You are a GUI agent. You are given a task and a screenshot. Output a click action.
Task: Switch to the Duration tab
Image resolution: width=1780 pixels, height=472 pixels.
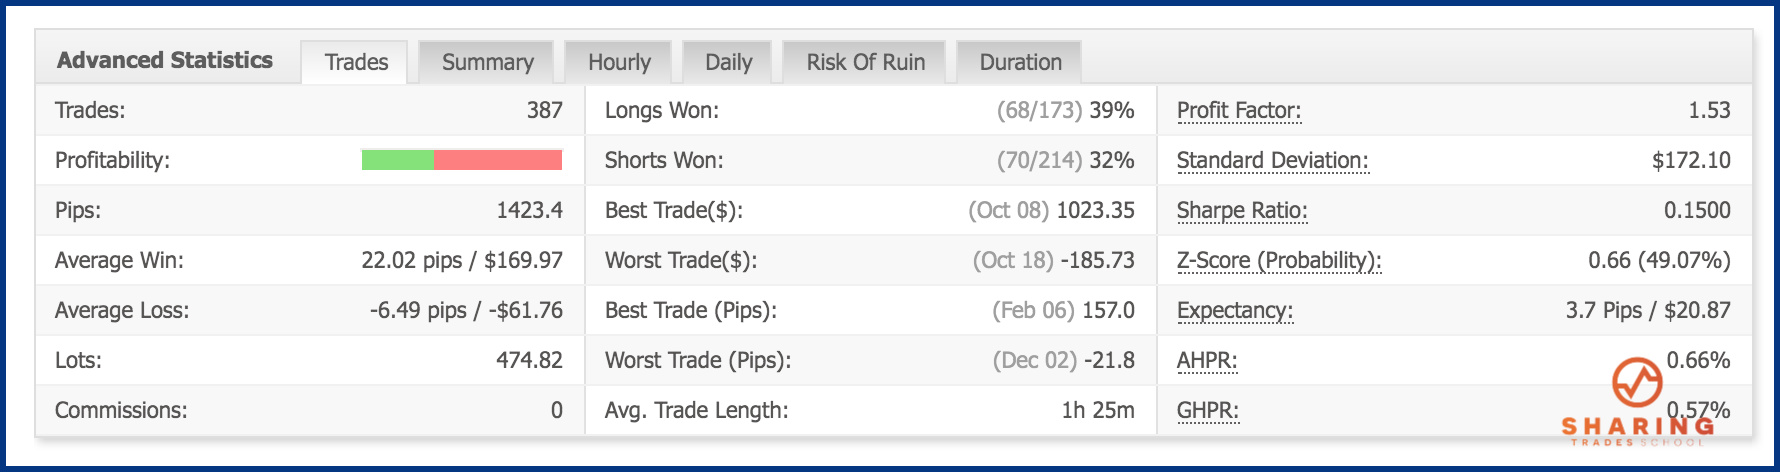coord(1020,62)
